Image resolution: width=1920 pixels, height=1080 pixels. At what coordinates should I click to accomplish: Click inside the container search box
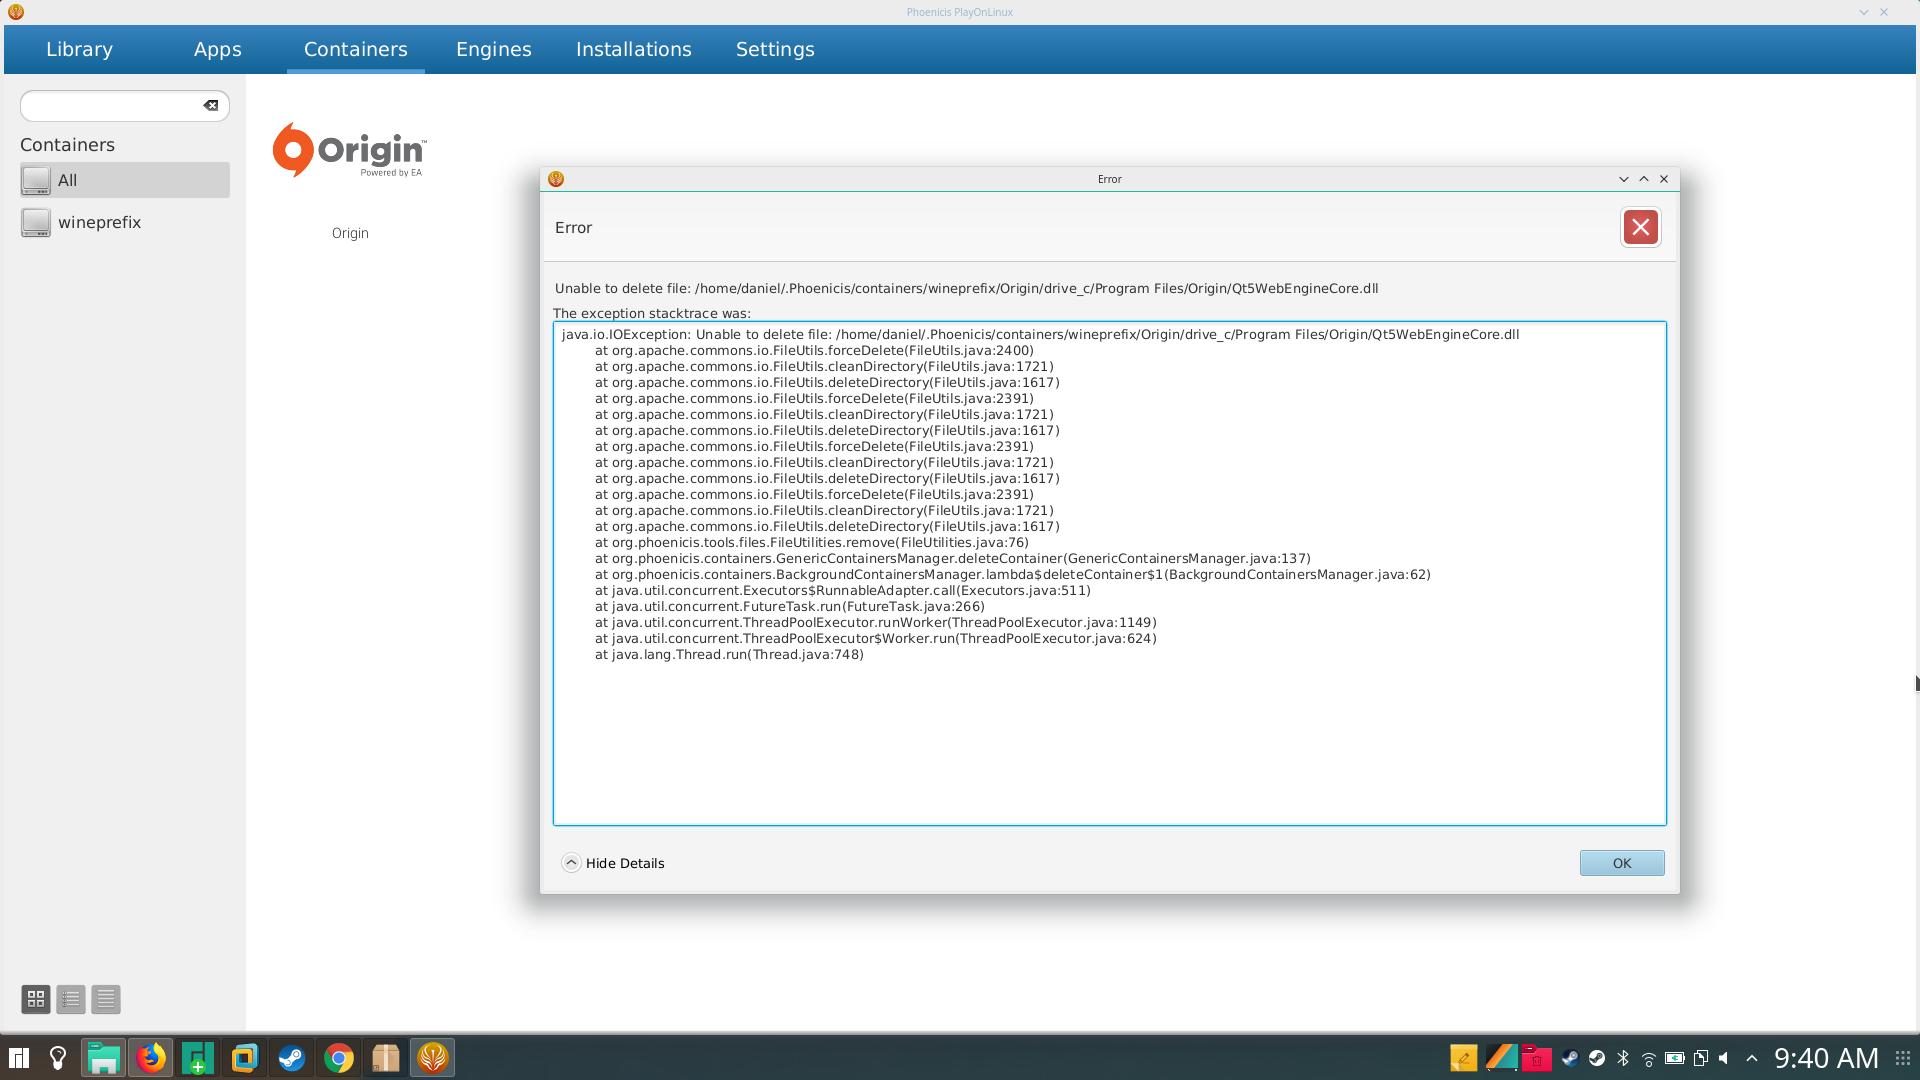click(110, 106)
